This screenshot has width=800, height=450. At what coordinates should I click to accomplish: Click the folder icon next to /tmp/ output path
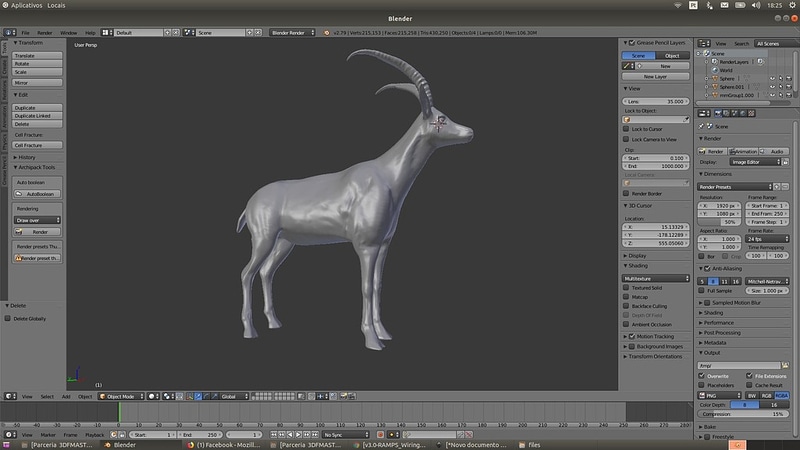(785, 365)
